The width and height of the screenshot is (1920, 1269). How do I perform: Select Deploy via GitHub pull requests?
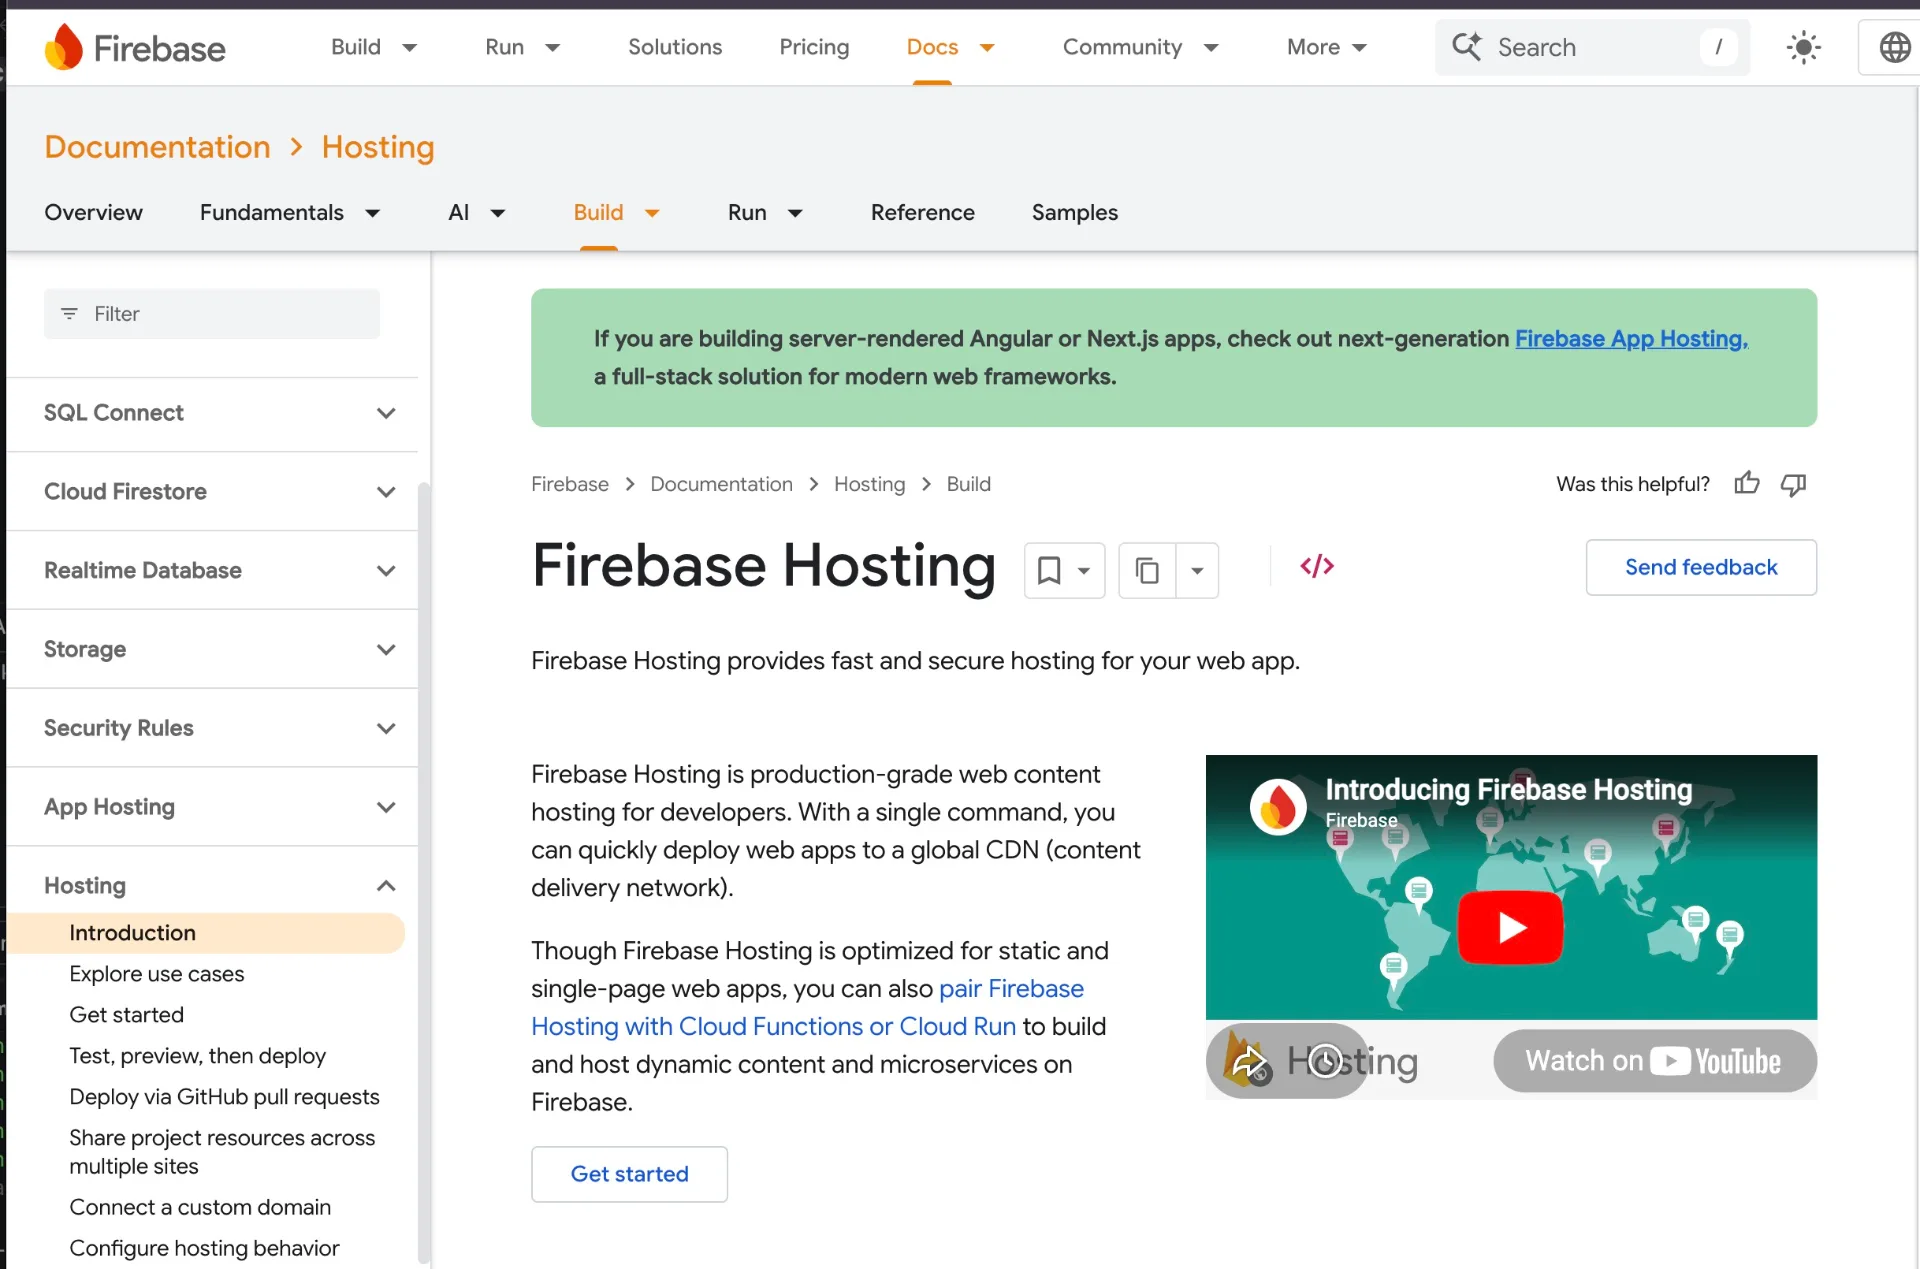pos(225,1097)
